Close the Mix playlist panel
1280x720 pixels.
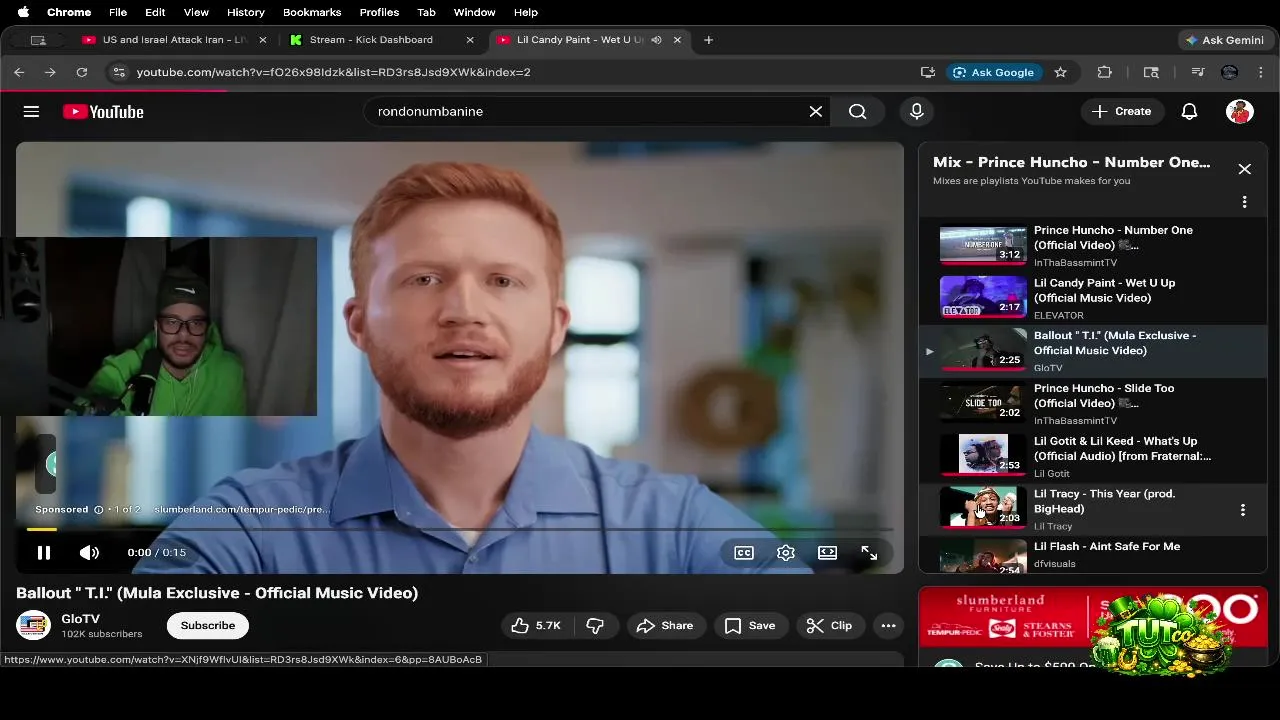[x=1245, y=169]
